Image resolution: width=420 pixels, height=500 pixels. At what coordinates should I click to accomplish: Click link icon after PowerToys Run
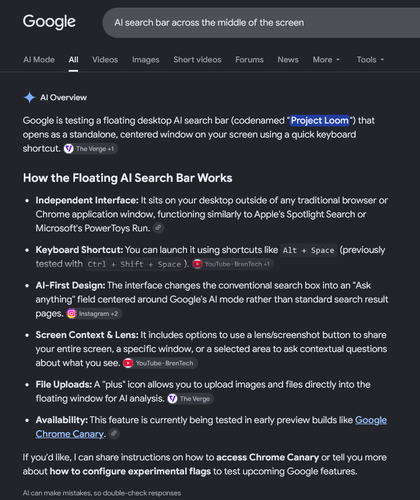click(158, 228)
